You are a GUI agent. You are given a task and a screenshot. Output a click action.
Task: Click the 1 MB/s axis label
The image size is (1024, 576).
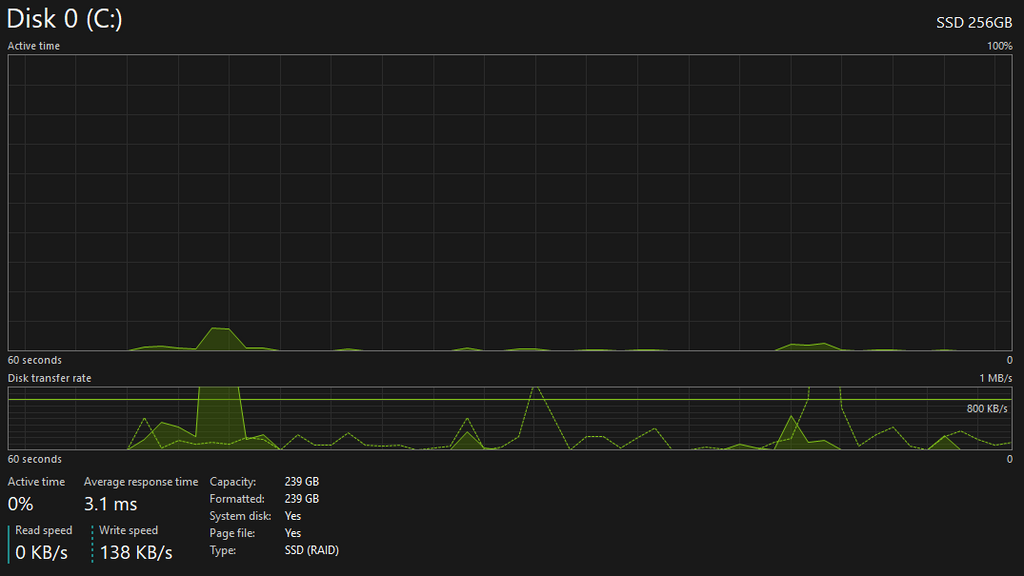coord(995,378)
